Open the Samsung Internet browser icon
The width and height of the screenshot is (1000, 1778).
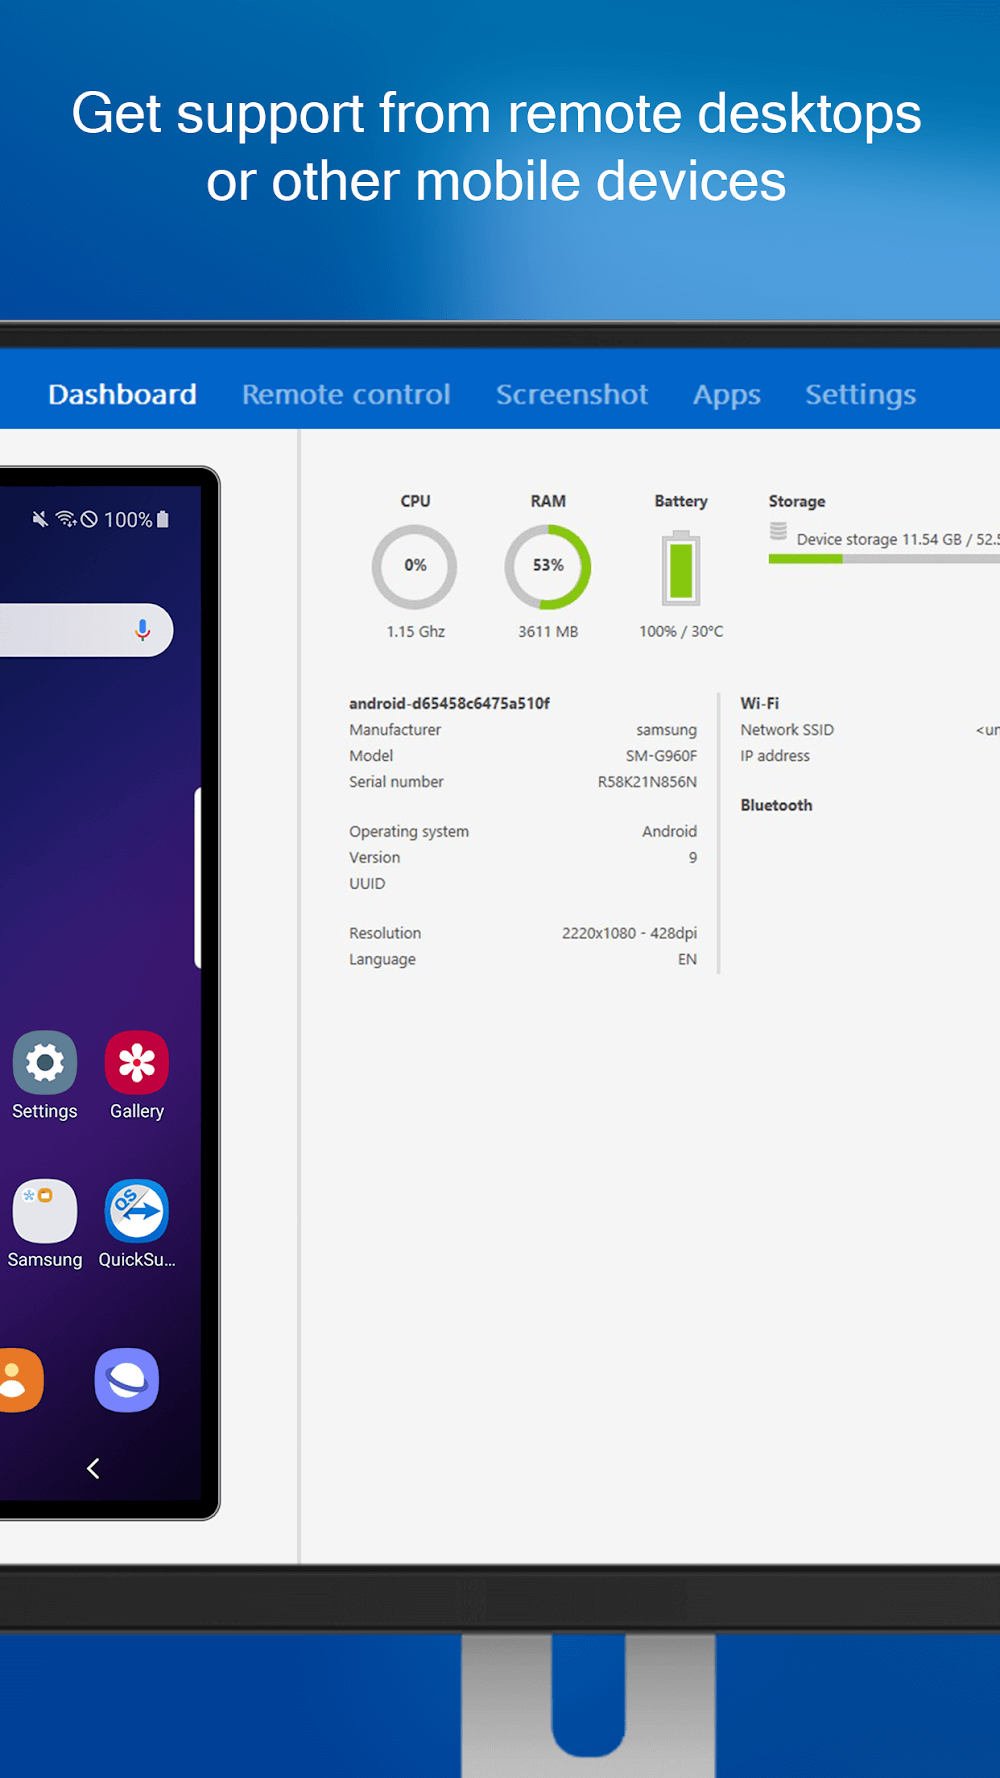(127, 1380)
